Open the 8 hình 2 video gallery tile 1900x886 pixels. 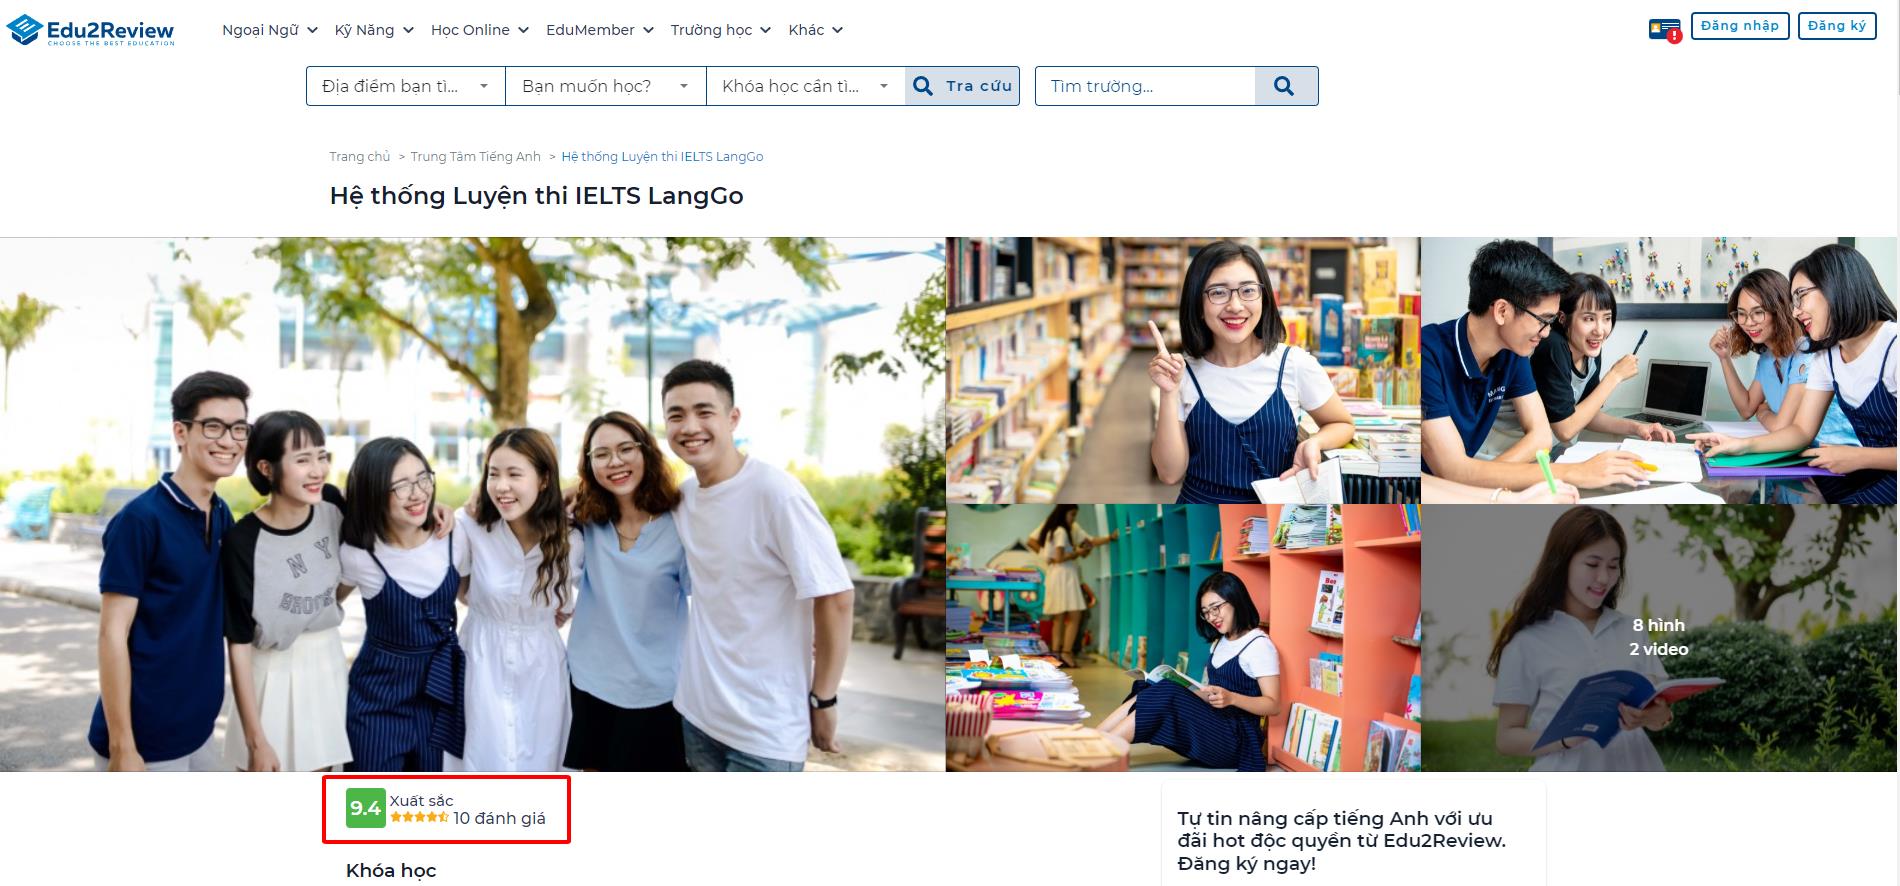tap(1659, 638)
